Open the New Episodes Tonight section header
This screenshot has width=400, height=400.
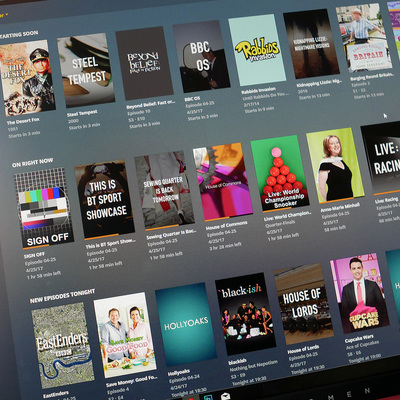[62, 296]
